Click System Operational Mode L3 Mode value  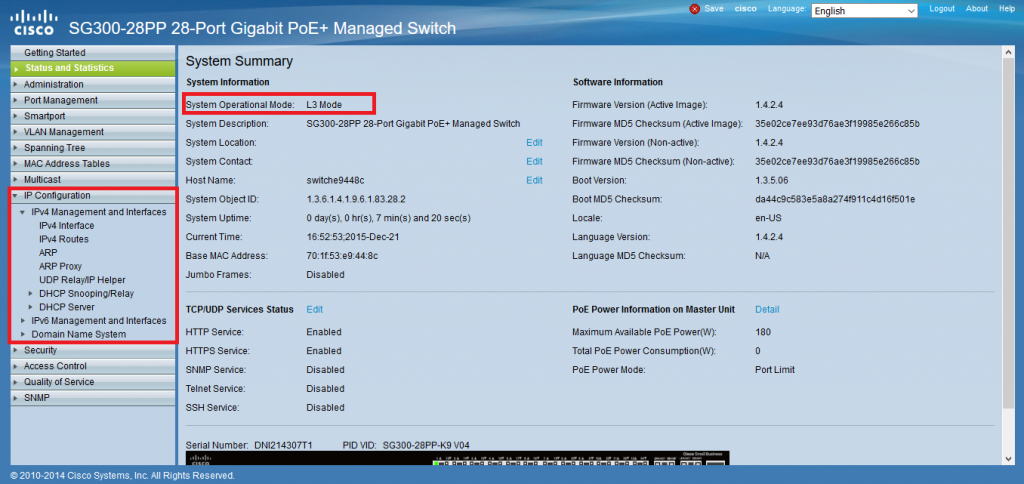pyautogui.click(x=324, y=105)
